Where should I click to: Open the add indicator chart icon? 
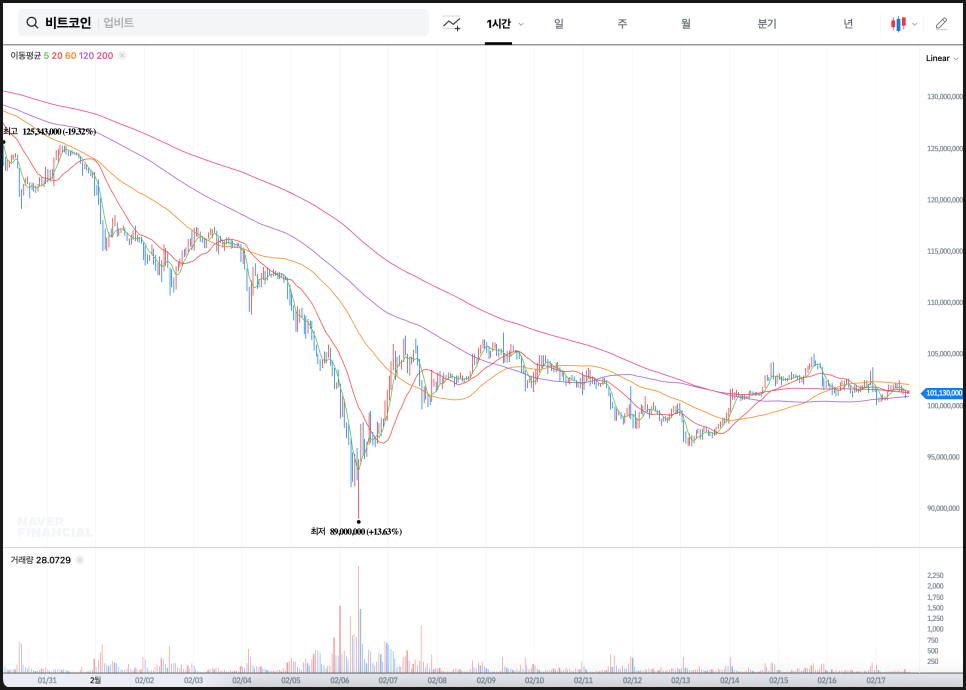click(452, 23)
